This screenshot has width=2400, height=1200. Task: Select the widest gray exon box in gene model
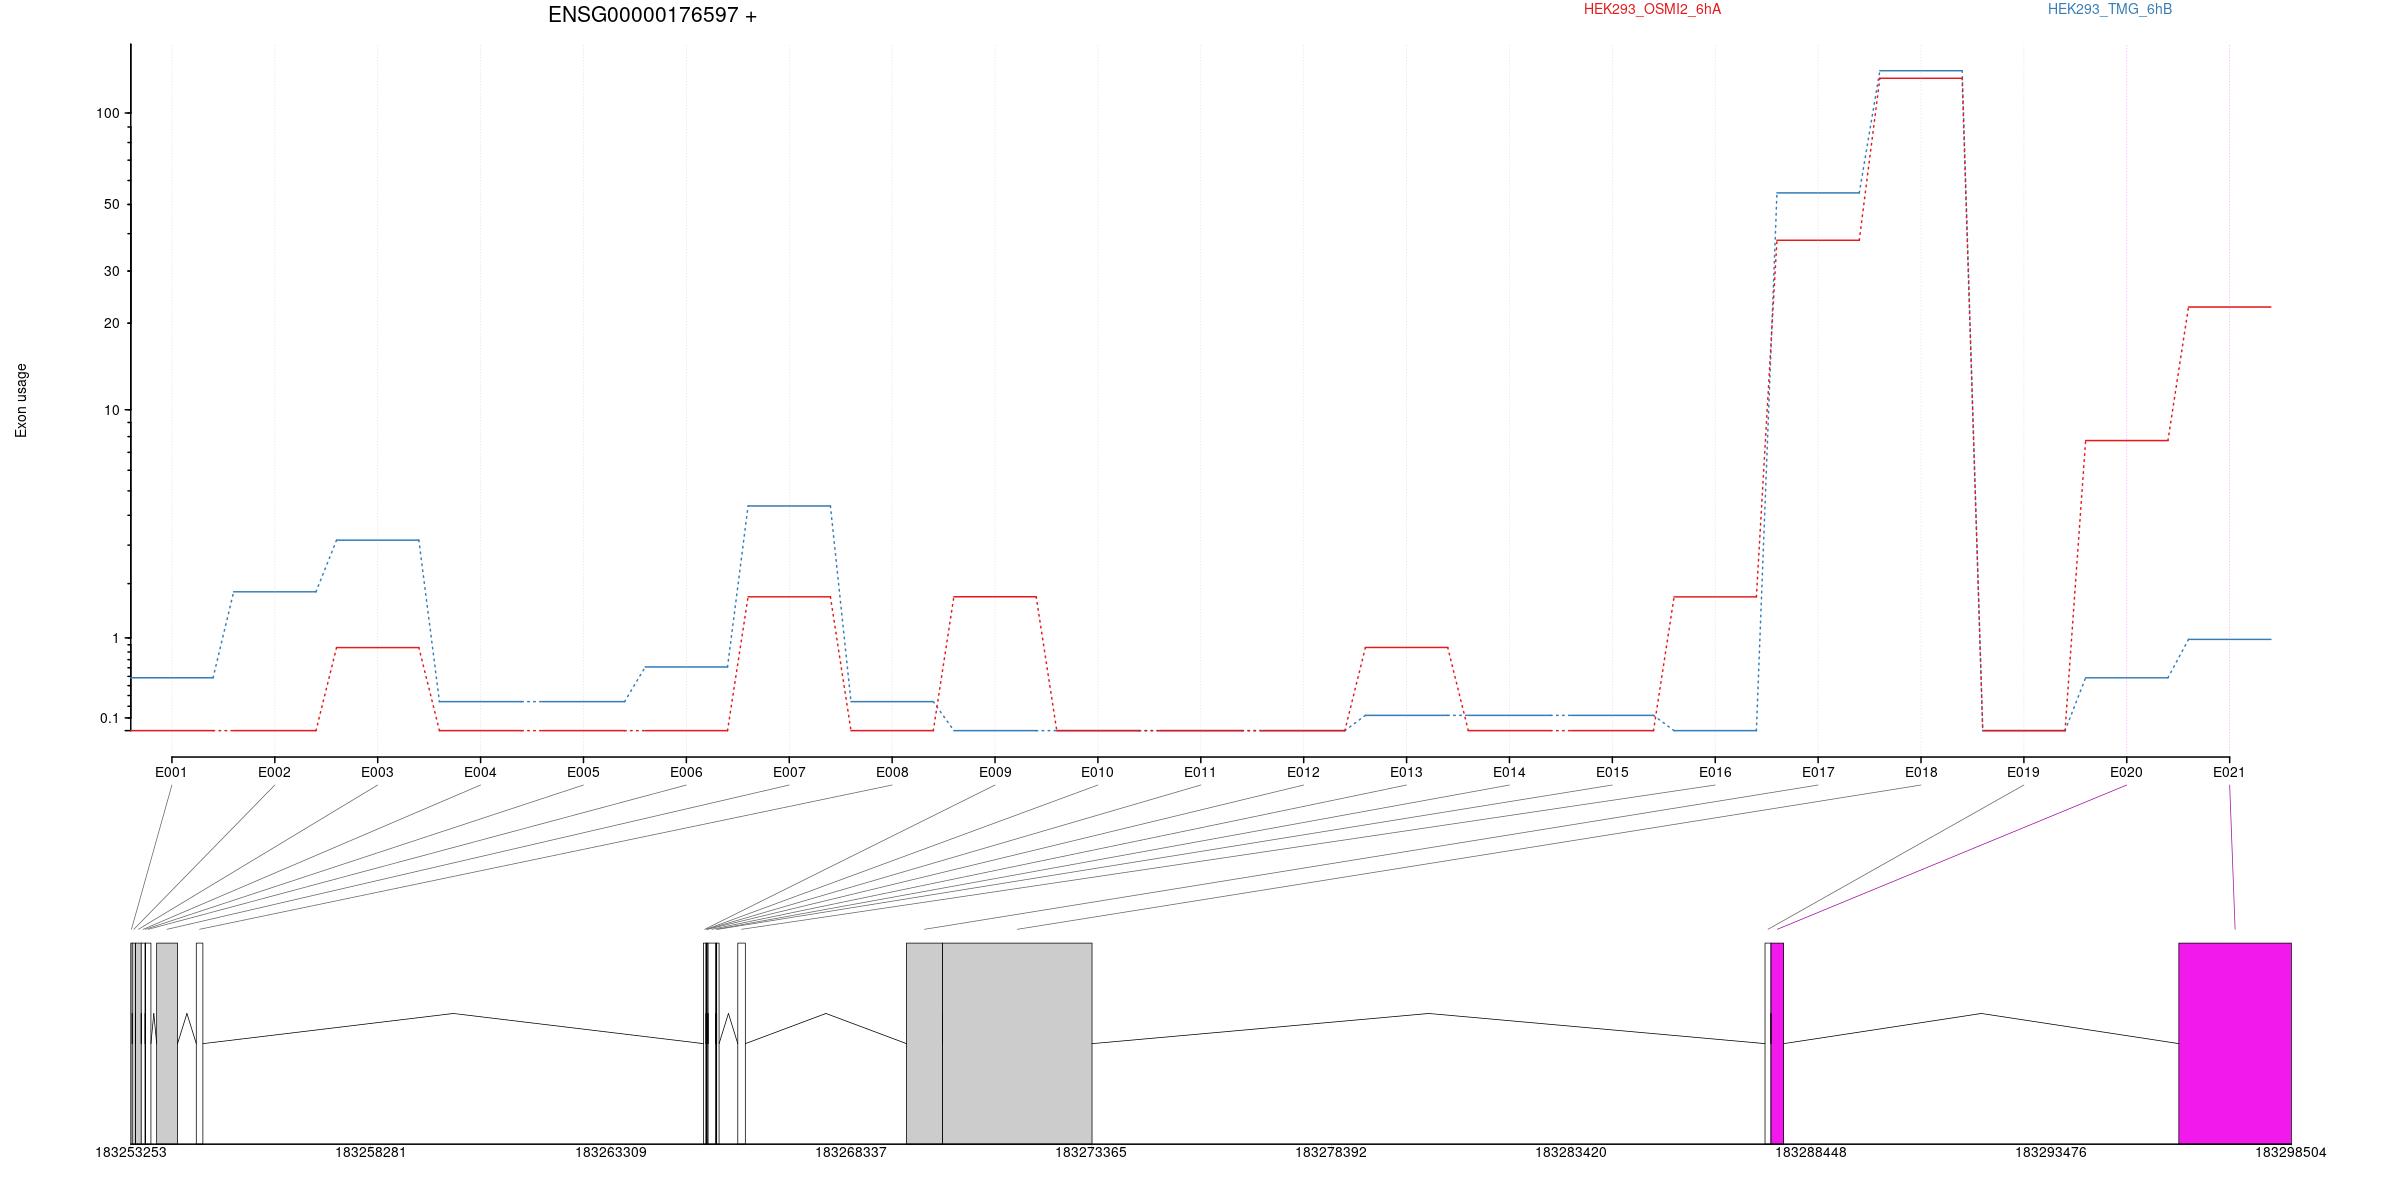(1017, 1043)
